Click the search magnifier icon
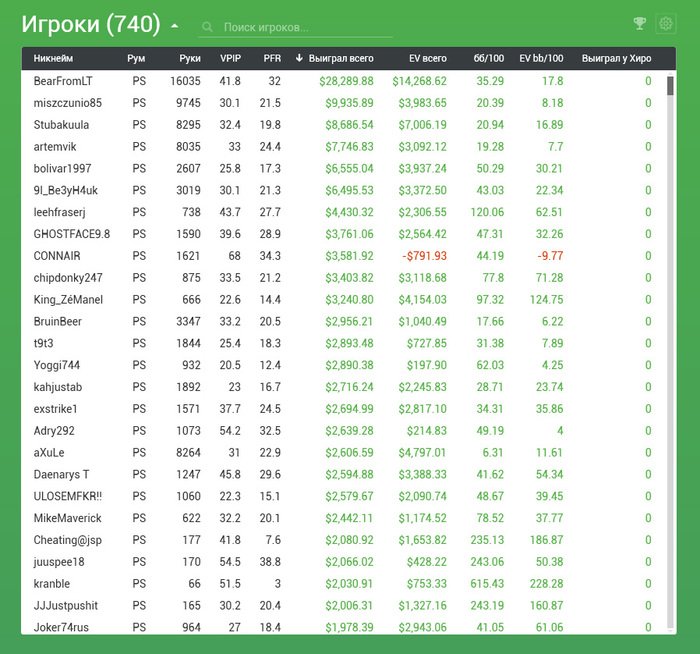Screen dimensions: 700x654 pos(207,27)
